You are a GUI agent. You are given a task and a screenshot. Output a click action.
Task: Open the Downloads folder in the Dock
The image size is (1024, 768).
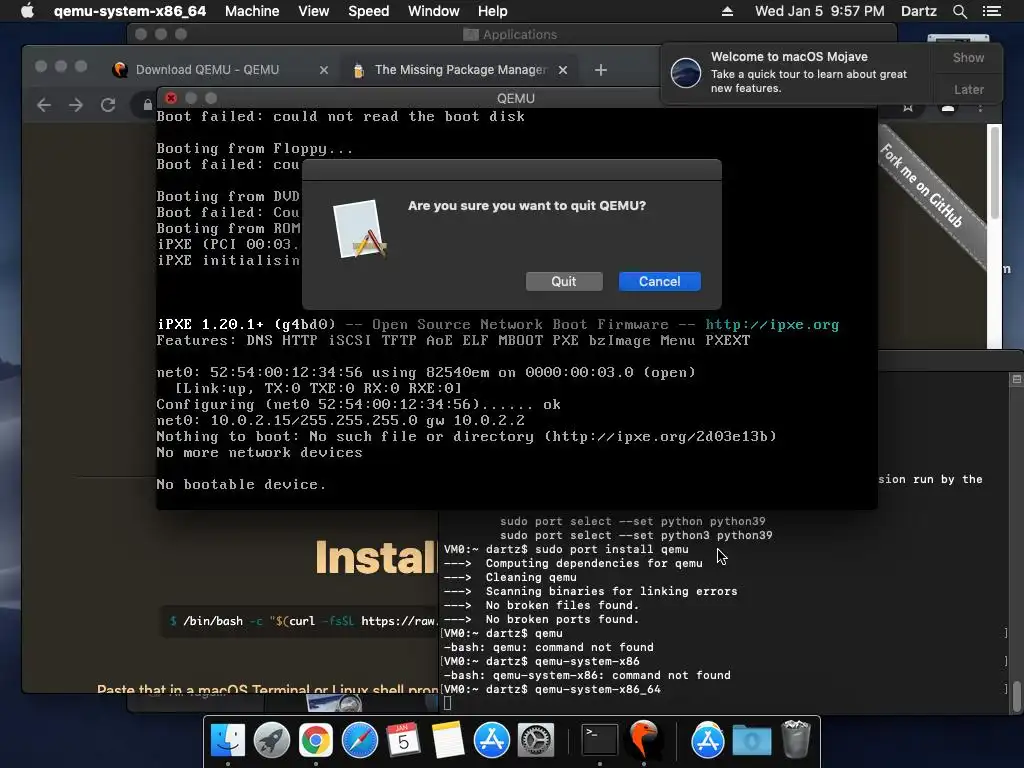click(x=752, y=741)
